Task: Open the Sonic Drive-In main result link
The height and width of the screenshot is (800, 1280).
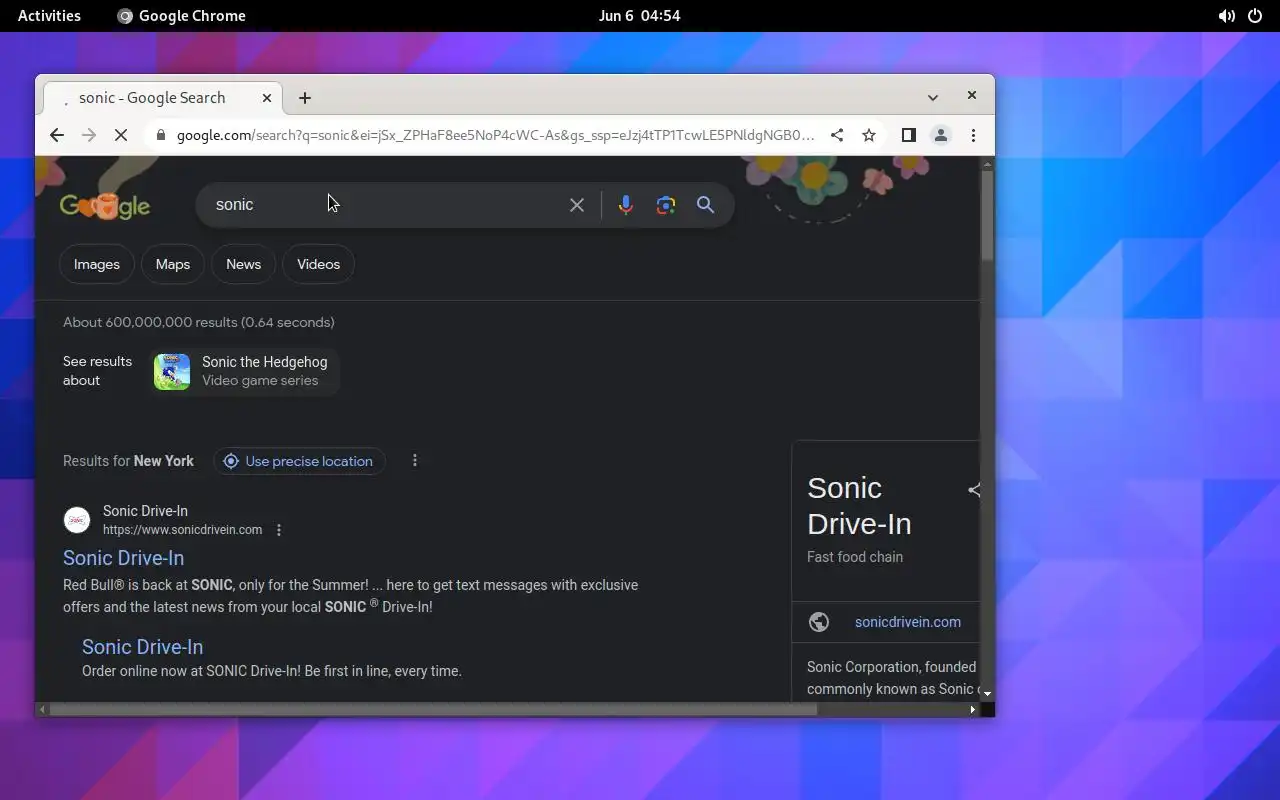Action: pos(124,558)
